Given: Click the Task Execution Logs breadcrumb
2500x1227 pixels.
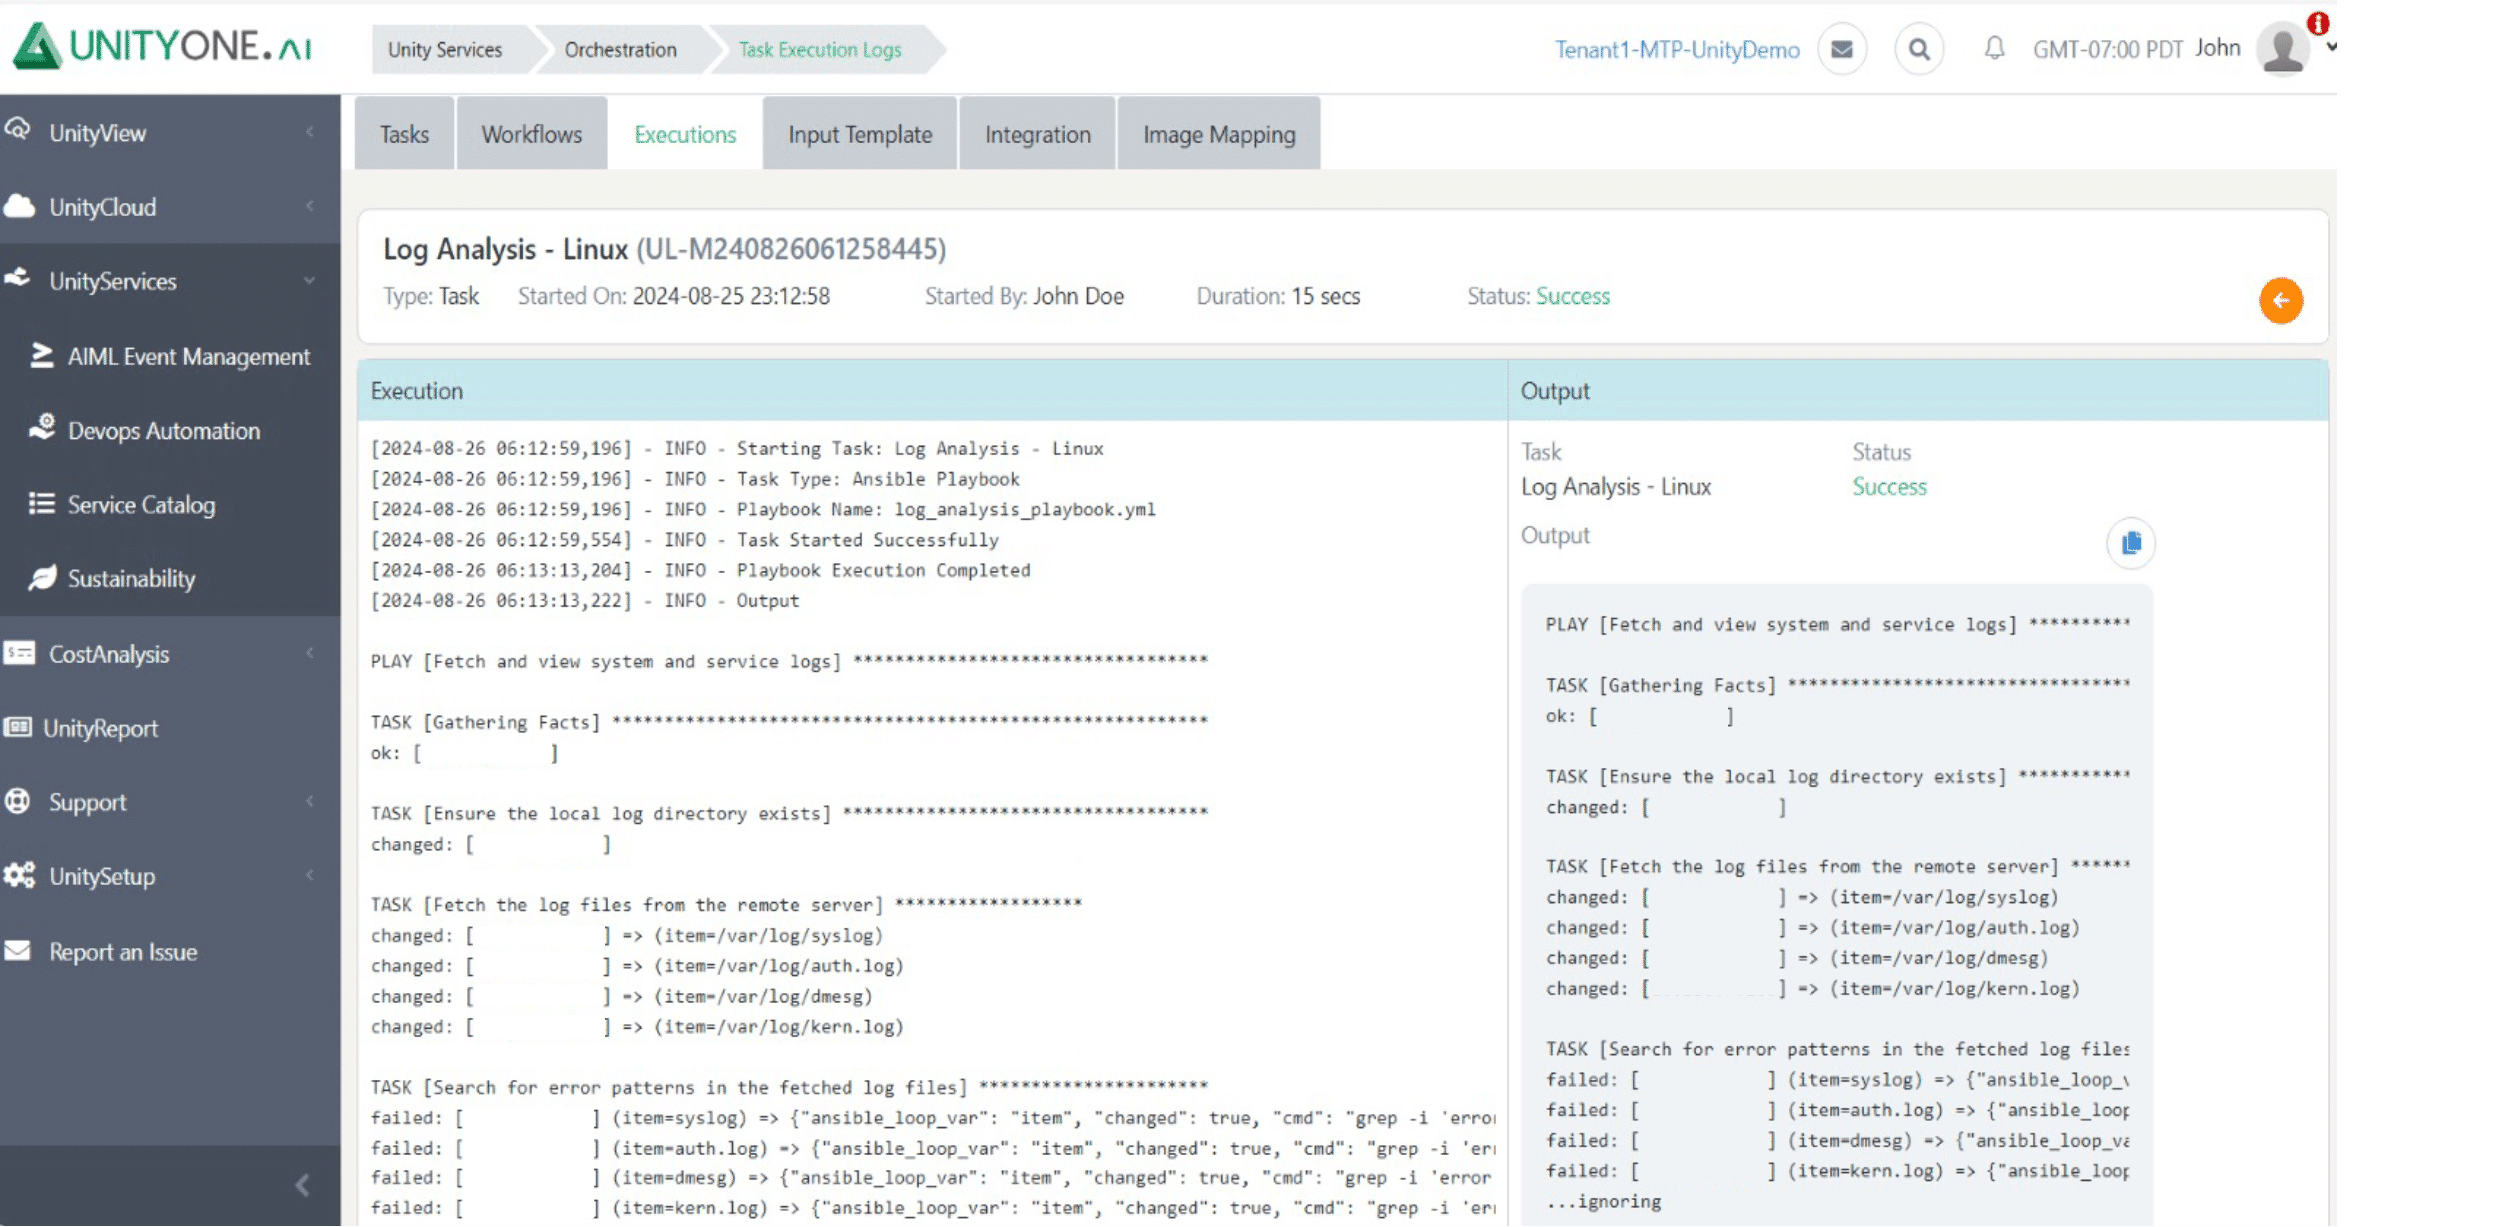Looking at the screenshot, I should coord(820,49).
